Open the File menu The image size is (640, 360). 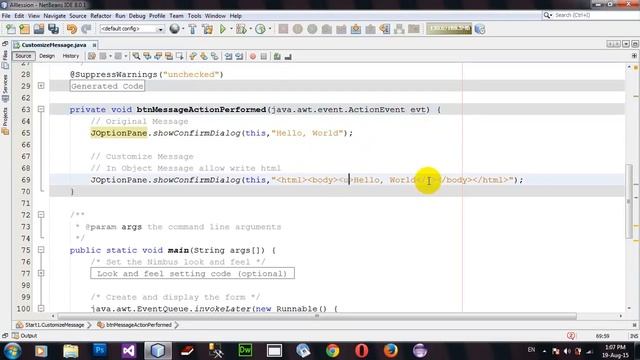[x=6, y=16]
